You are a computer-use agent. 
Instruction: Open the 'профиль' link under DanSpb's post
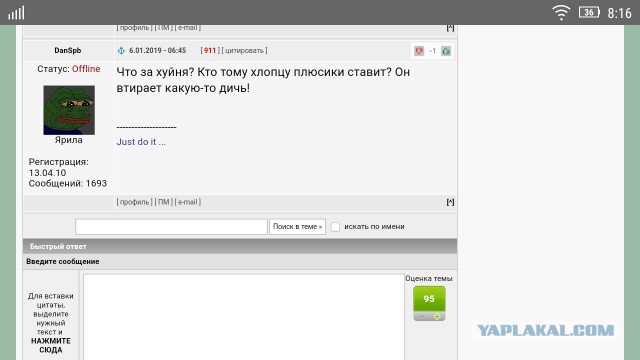coord(134,202)
